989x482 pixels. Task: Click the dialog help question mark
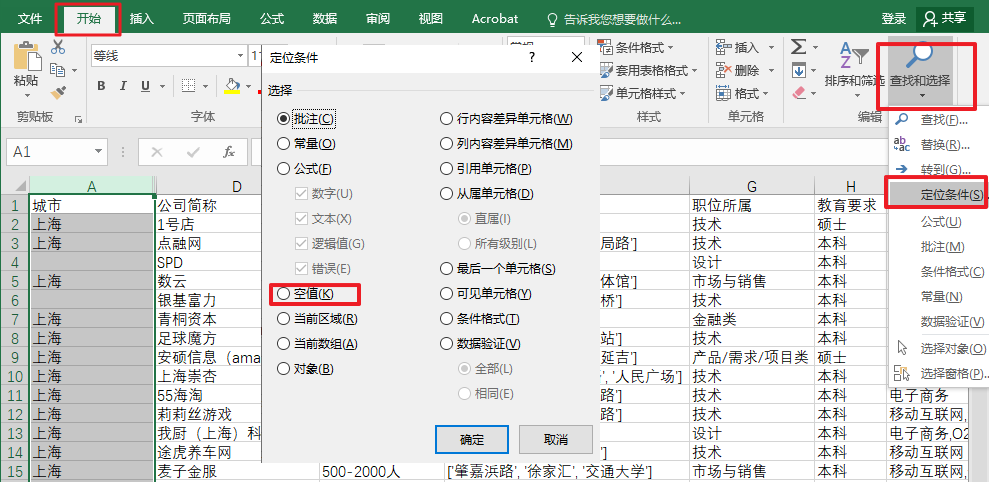pos(532,58)
